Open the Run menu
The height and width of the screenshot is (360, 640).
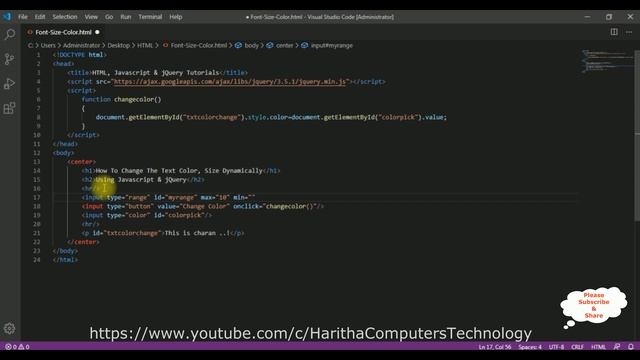[126, 17]
